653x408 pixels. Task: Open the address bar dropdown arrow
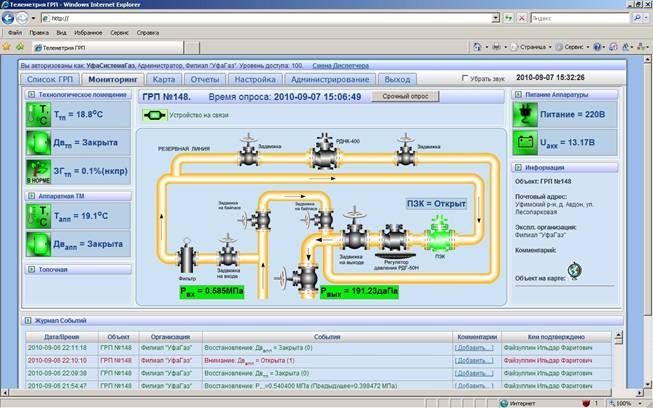(495, 18)
